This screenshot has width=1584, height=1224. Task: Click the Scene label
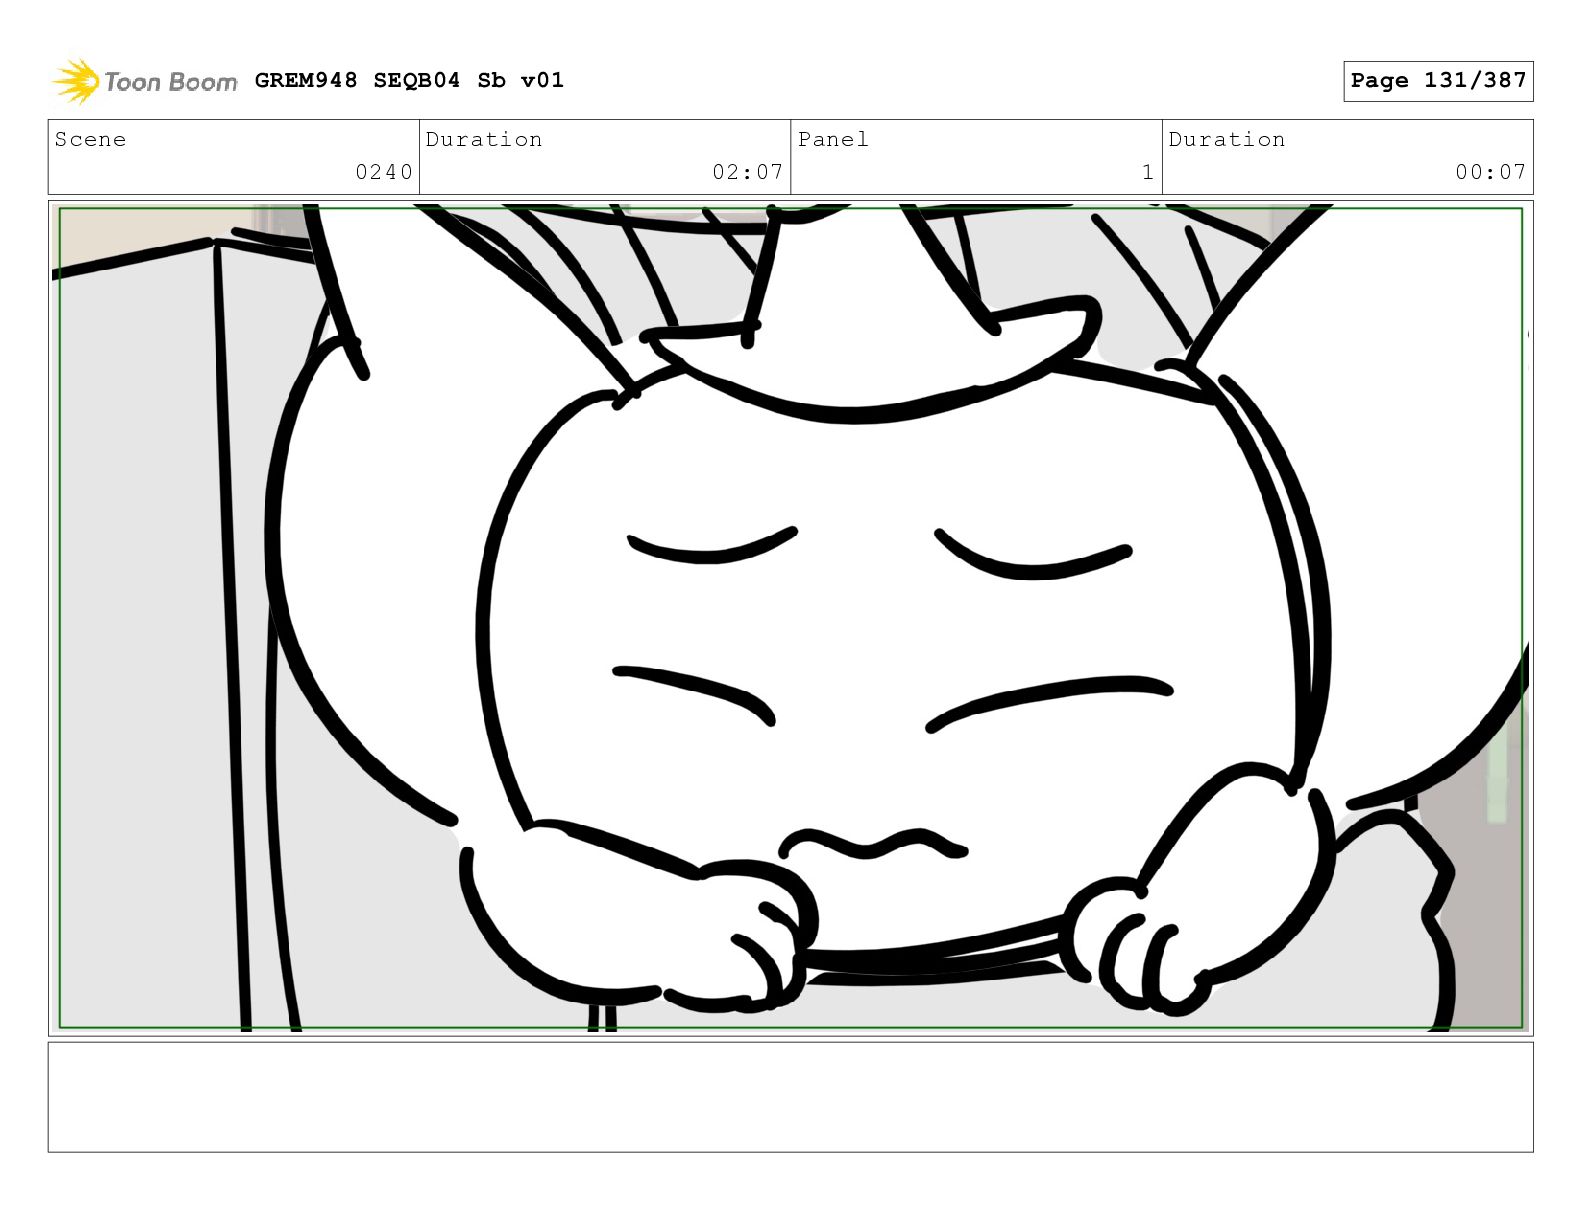pos(90,140)
